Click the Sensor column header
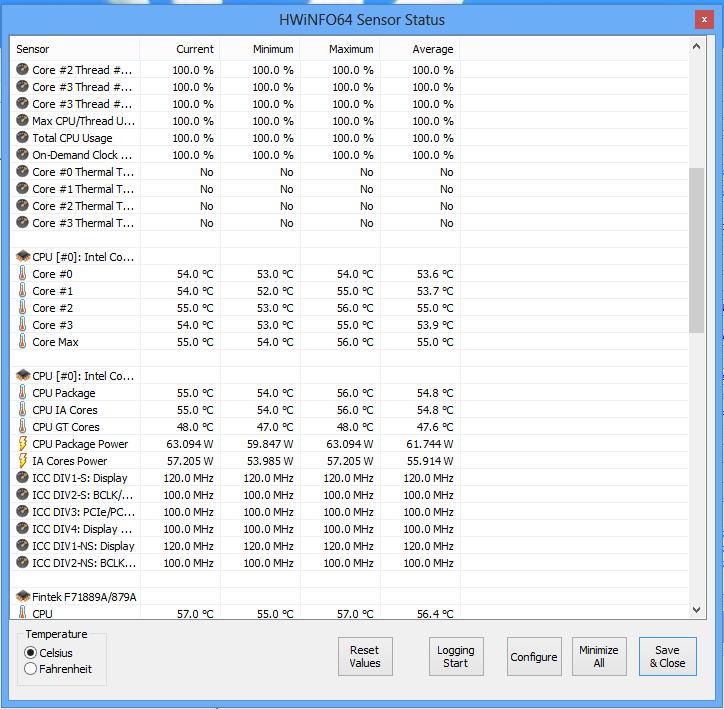Screen dimensions: 724x709 pos(75,49)
